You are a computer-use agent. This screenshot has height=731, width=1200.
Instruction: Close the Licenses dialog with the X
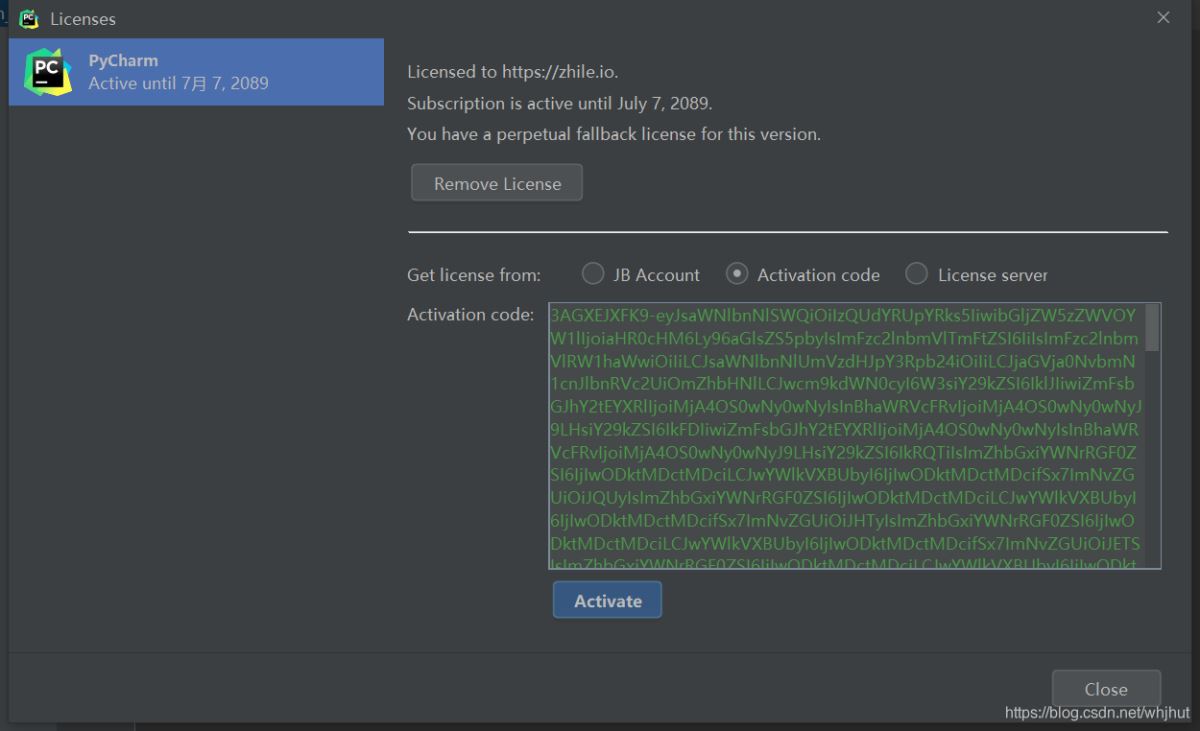1163,18
